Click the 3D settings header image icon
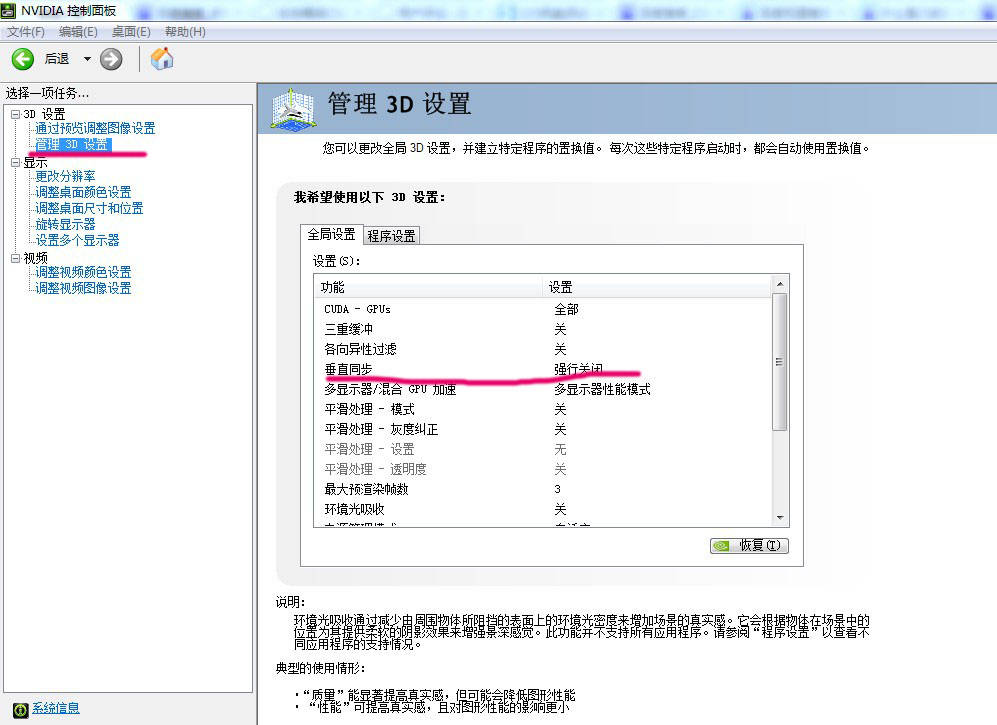Screen dimensions: 997x725 pos(293,109)
